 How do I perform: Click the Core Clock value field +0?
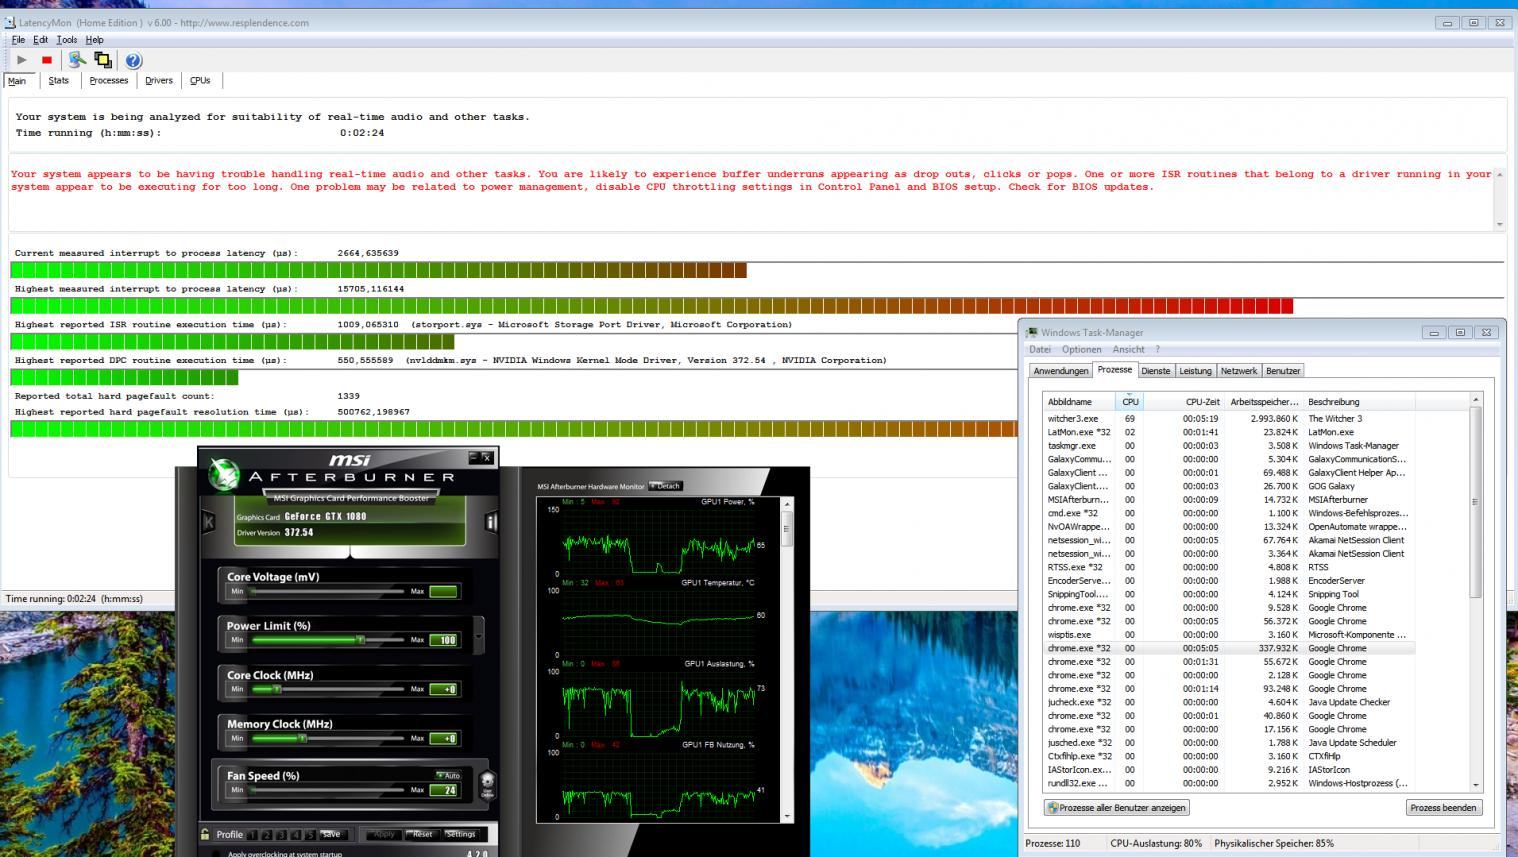pos(443,689)
